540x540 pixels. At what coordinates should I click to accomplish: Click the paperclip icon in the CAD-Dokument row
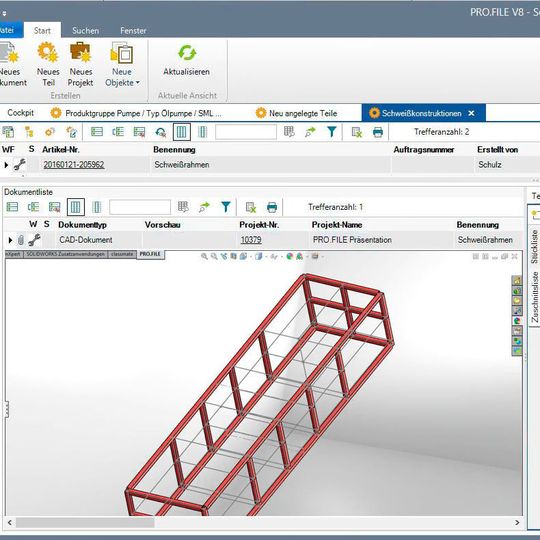click(21, 240)
